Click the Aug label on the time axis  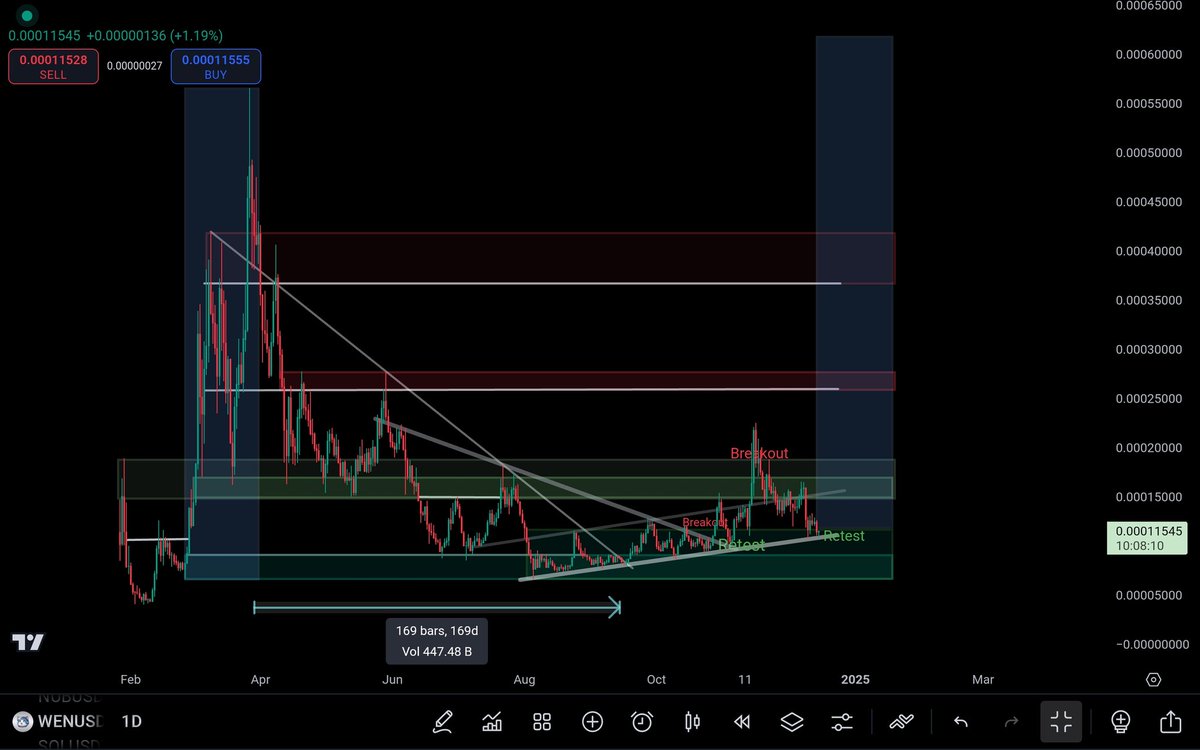(525, 679)
